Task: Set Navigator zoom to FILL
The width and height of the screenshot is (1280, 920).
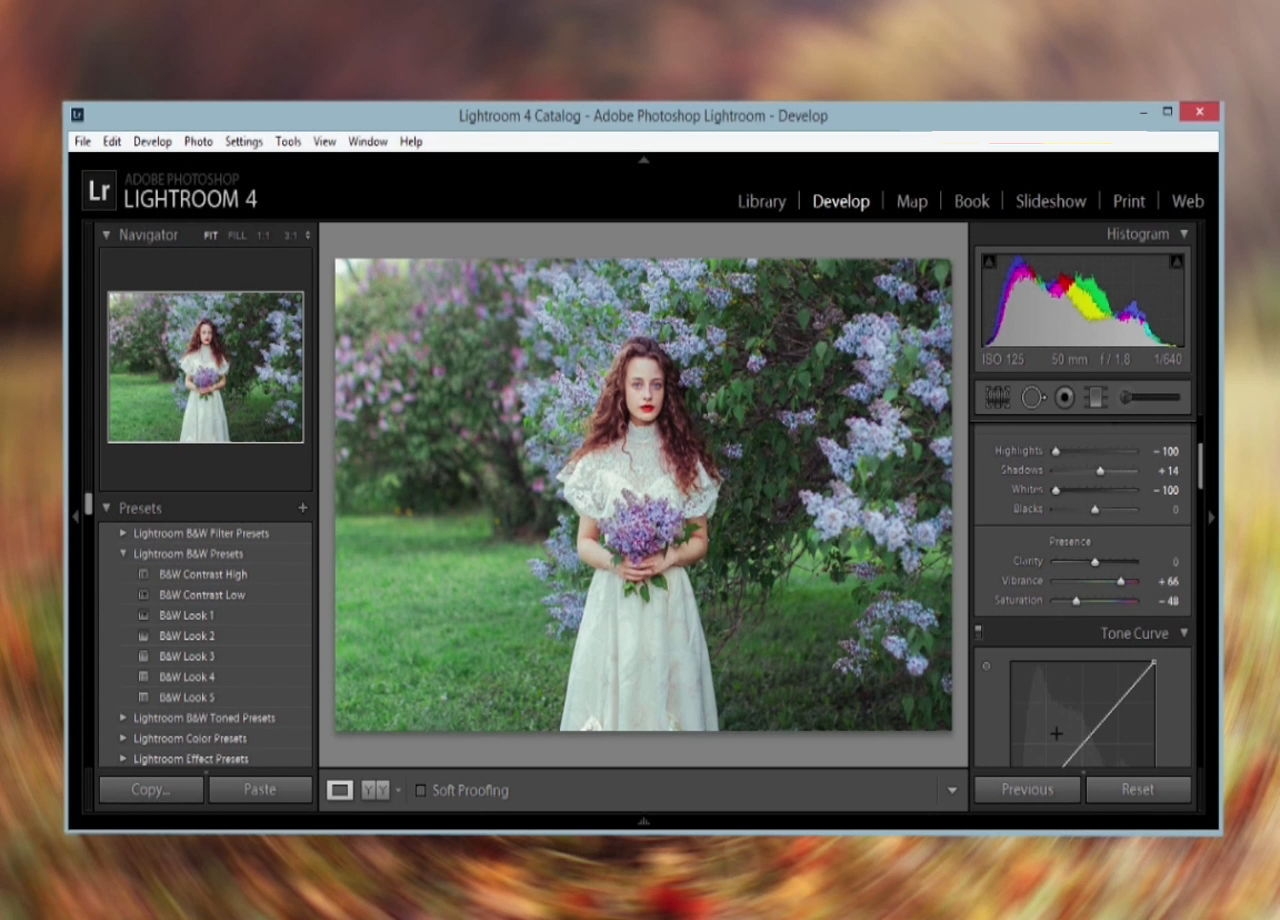Action: coord(237,236)
